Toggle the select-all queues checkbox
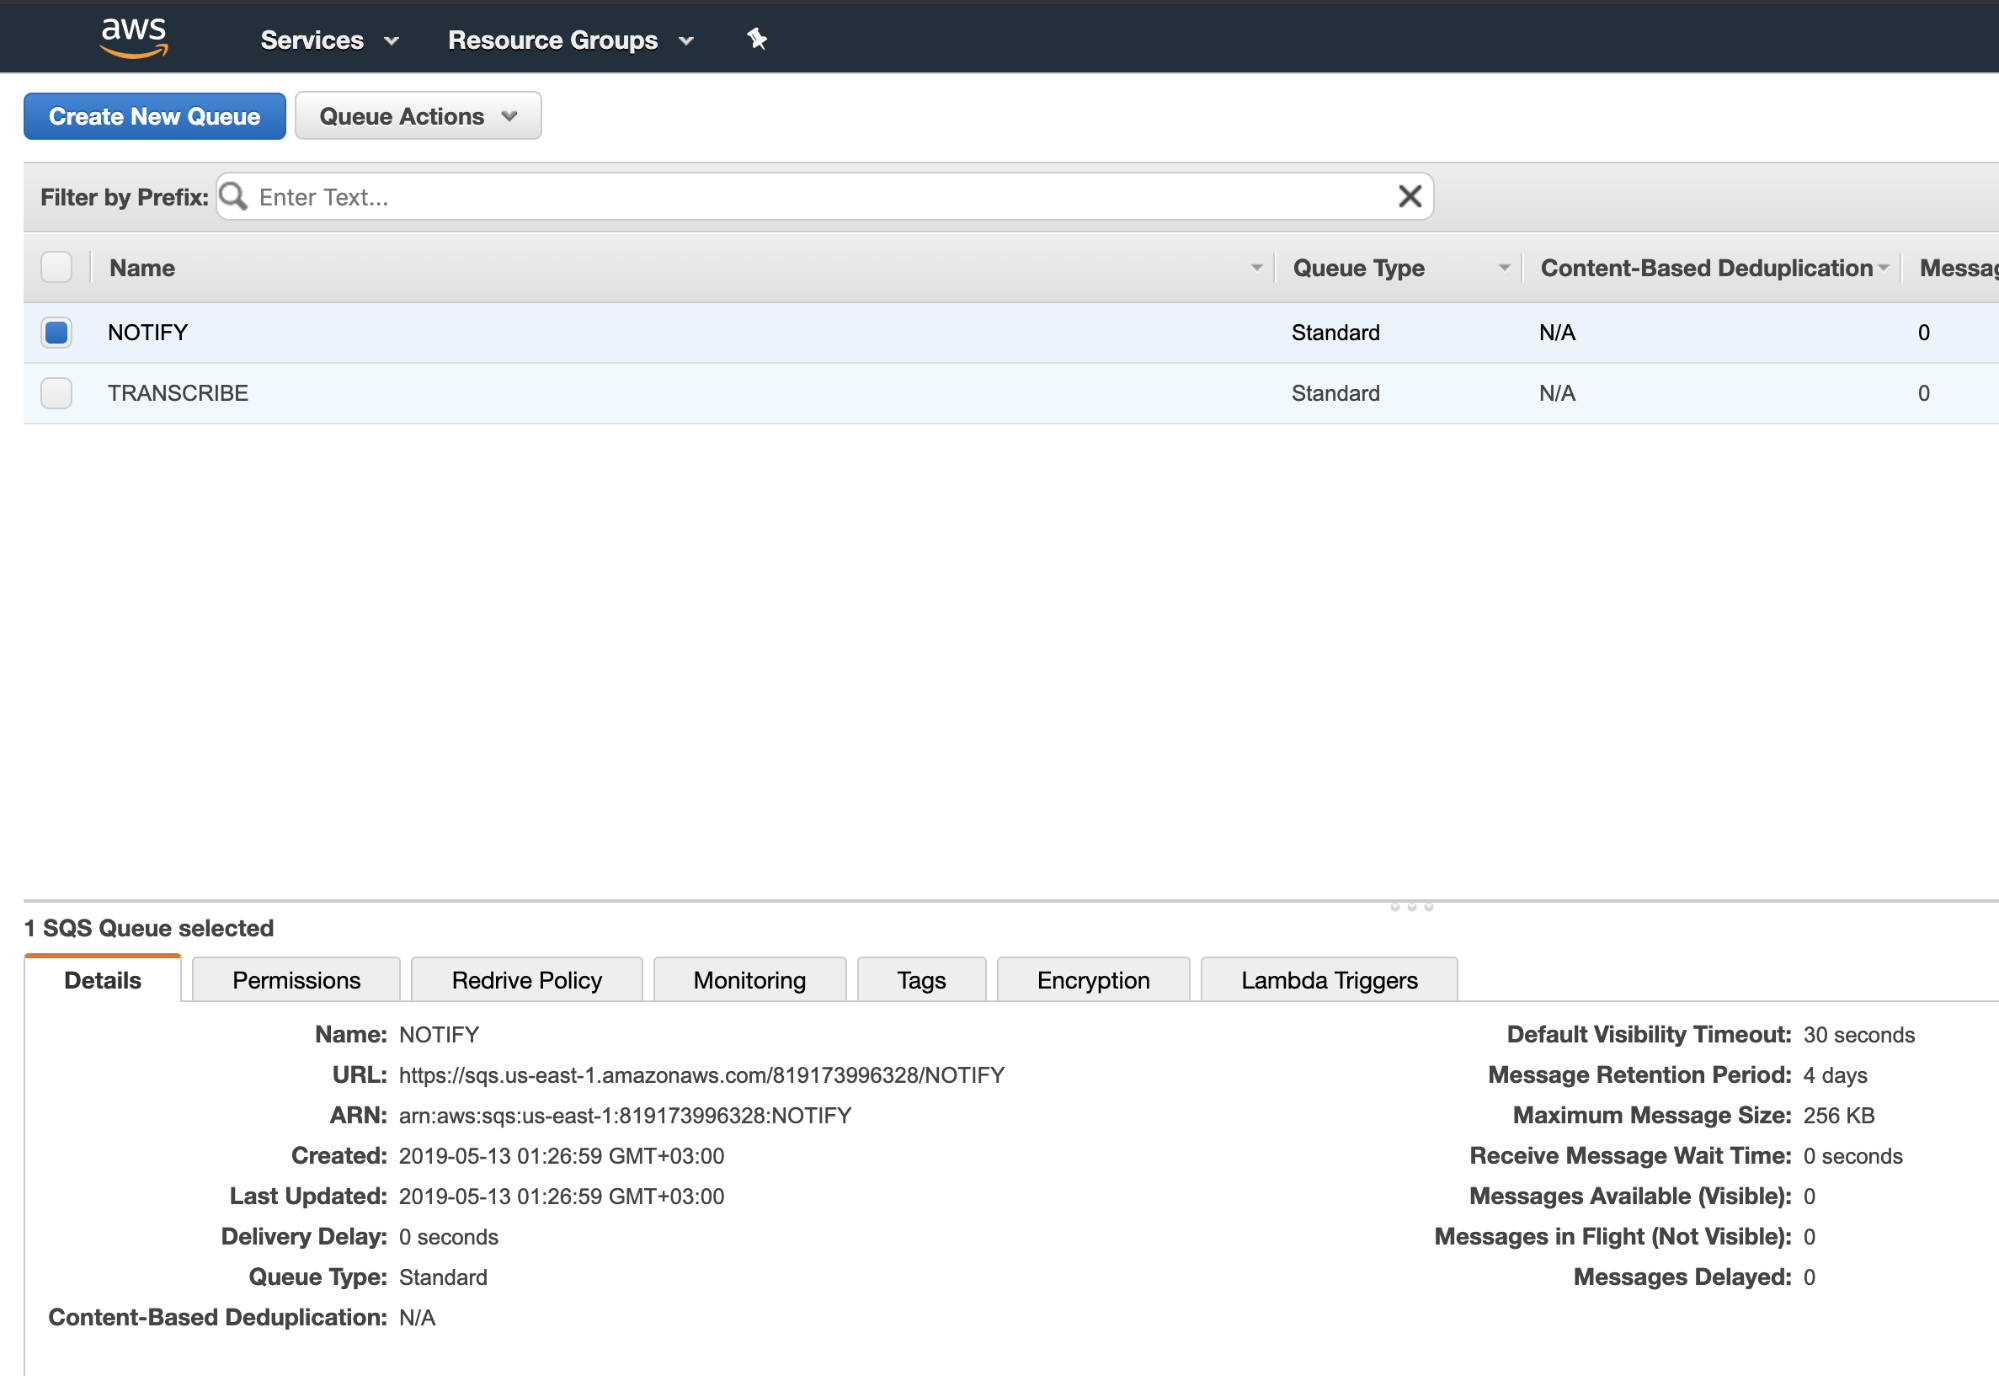The height and width of the screenshot is (1376, 1999). pyautogui.click(x=57, y=267)
